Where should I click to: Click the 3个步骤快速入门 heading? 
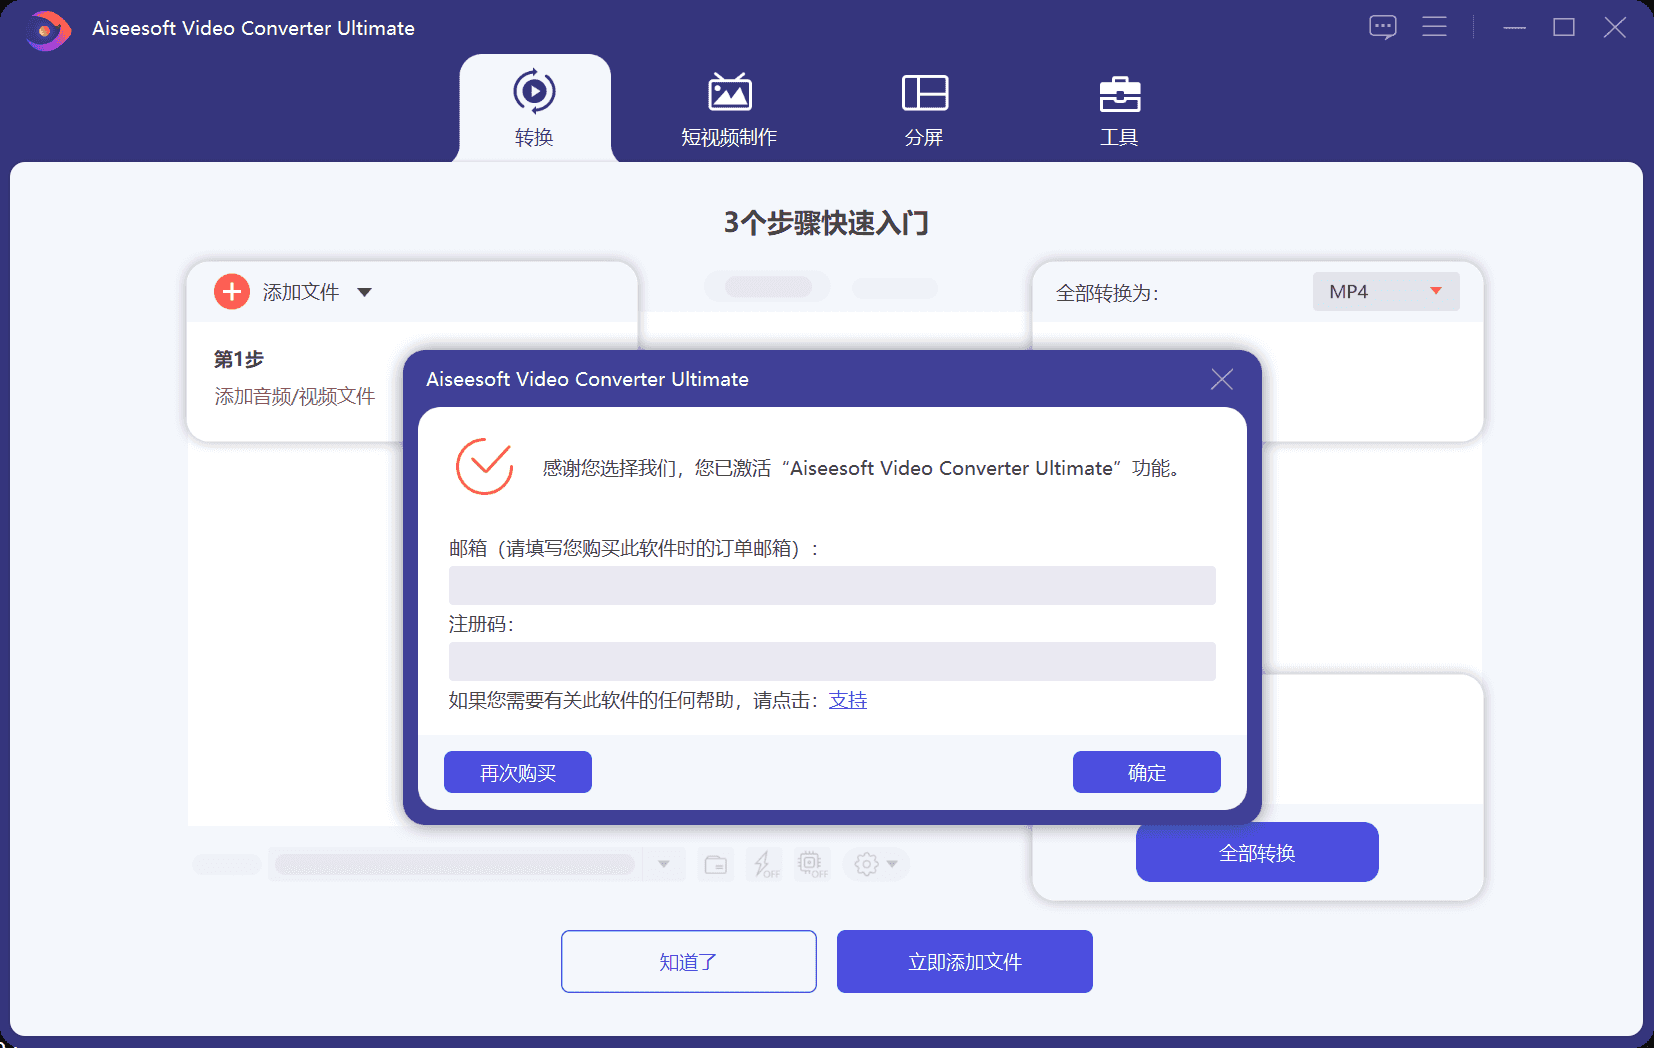[x=826, y=222]
